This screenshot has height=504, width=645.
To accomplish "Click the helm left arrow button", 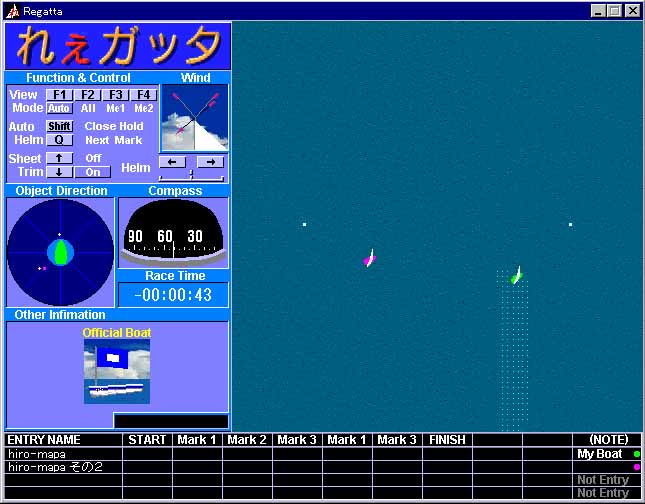I will pos(172,162).
